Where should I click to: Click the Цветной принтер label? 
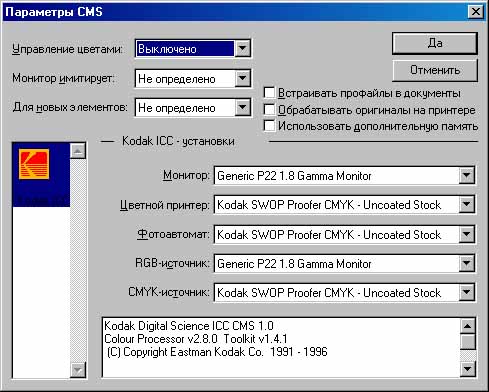coord(165,205)
